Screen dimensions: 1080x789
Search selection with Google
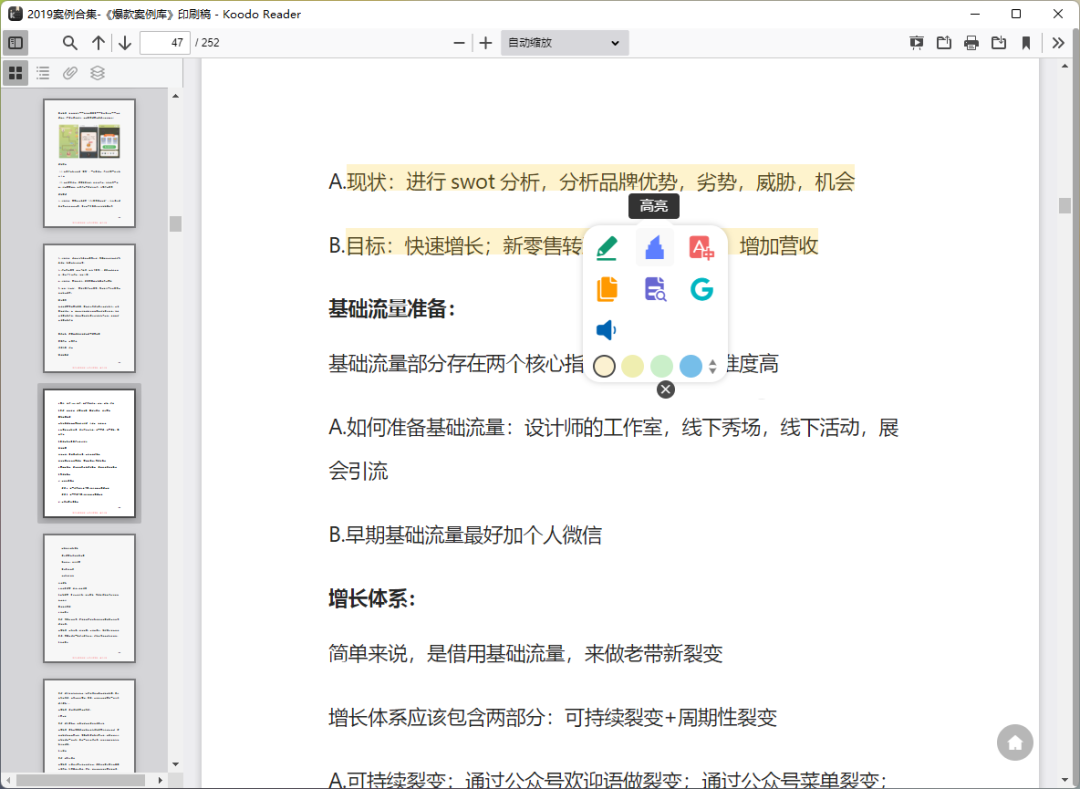click(x=701, y=289)
